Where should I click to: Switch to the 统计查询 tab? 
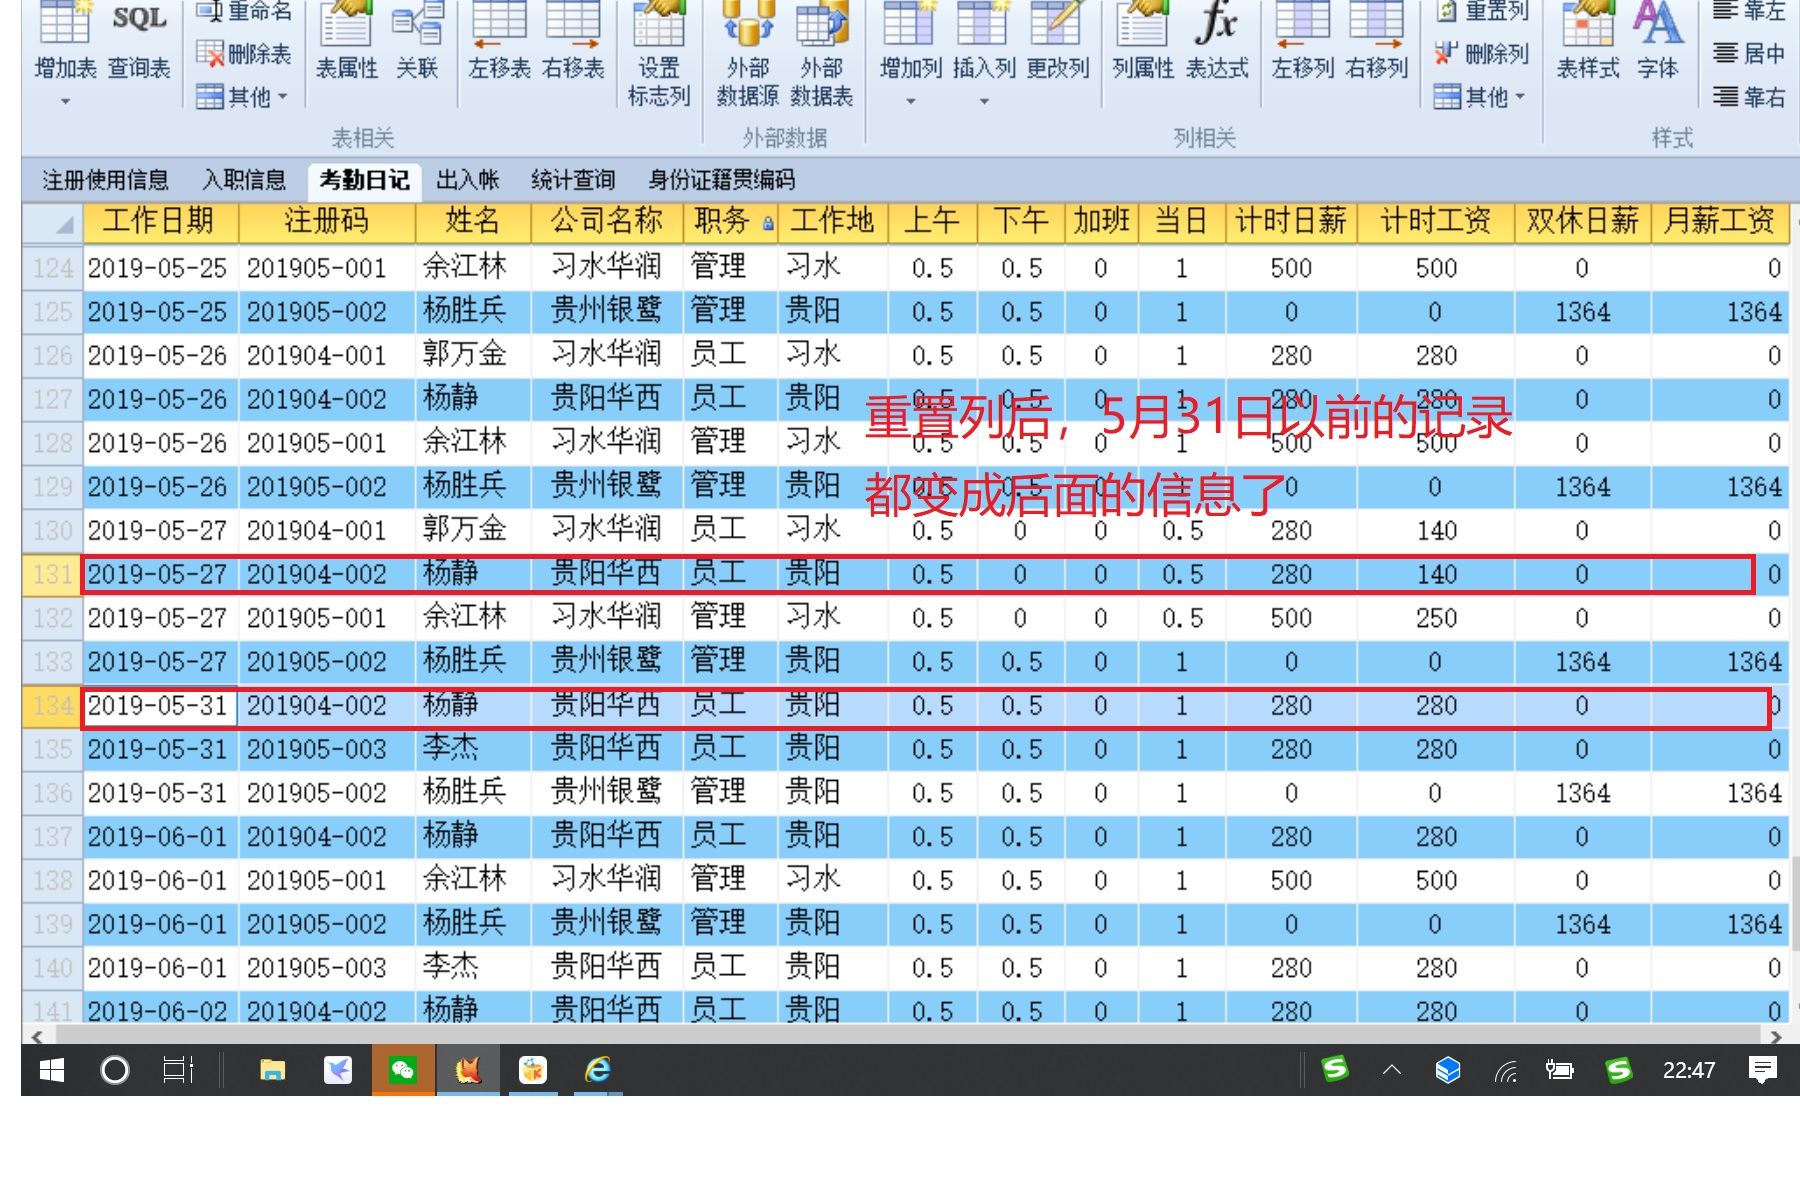click(572, 180)
